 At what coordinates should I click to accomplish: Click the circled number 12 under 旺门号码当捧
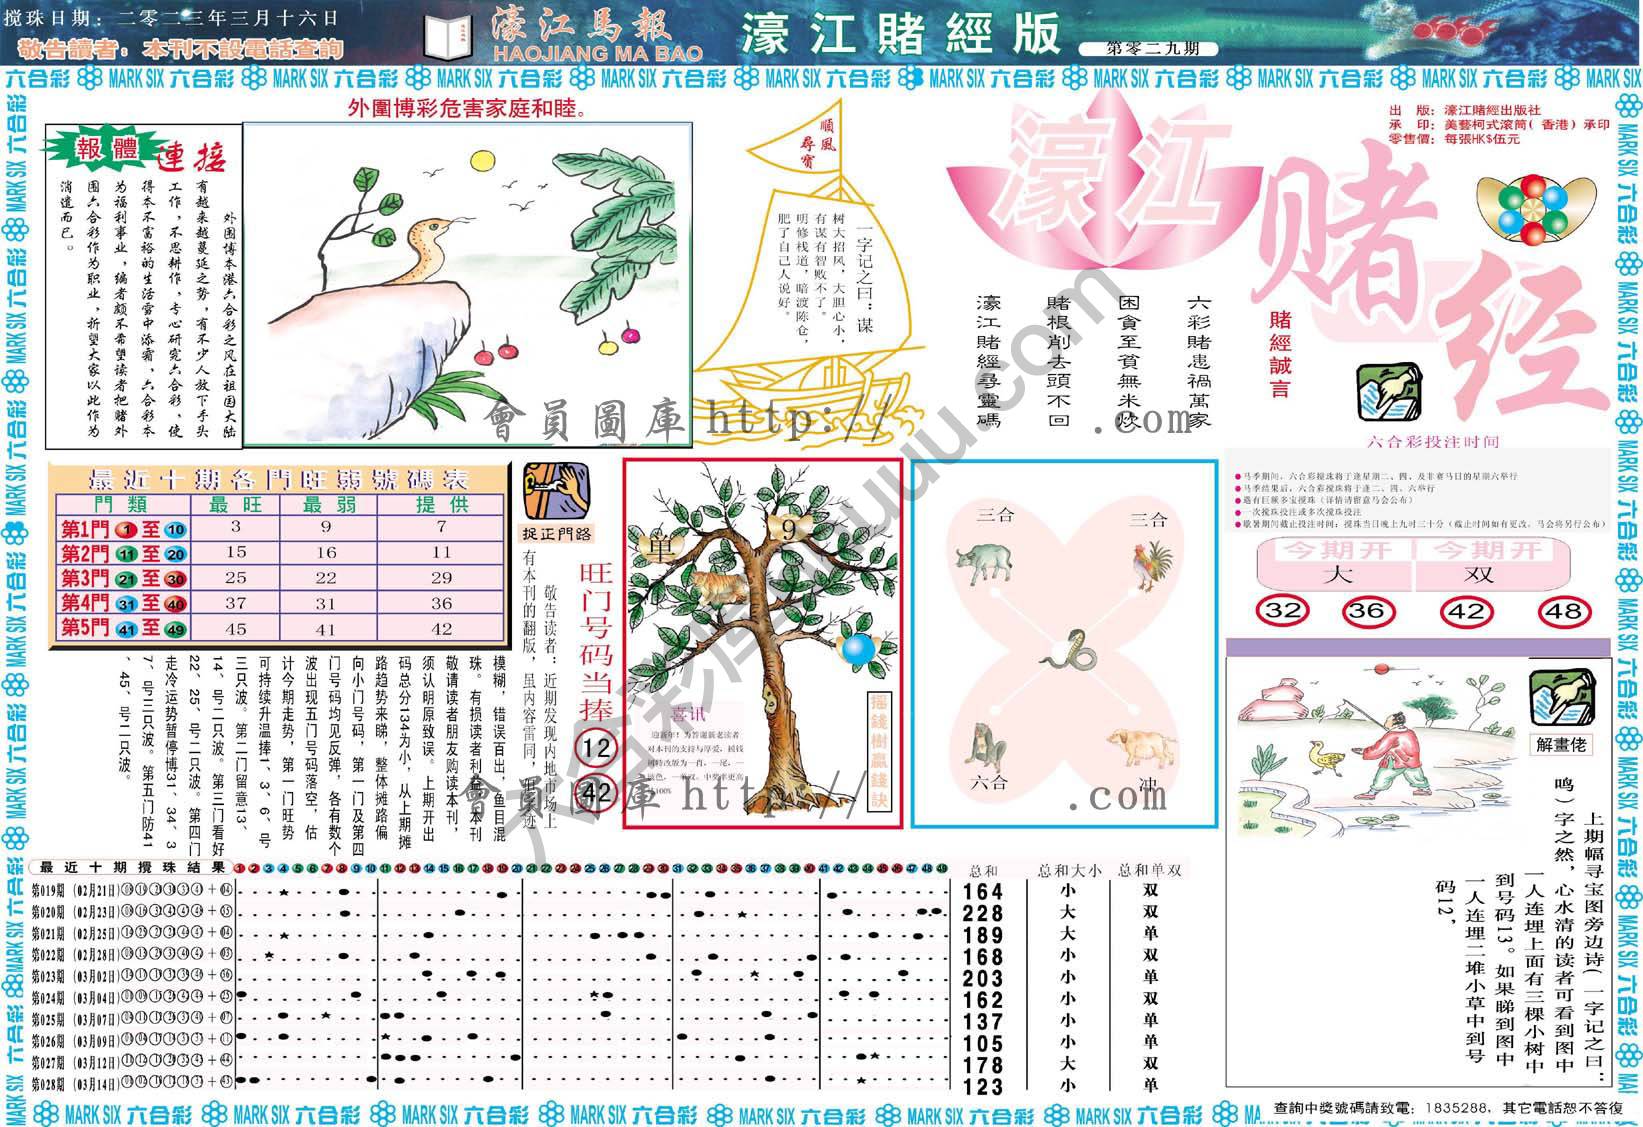(x=596, y=748)
